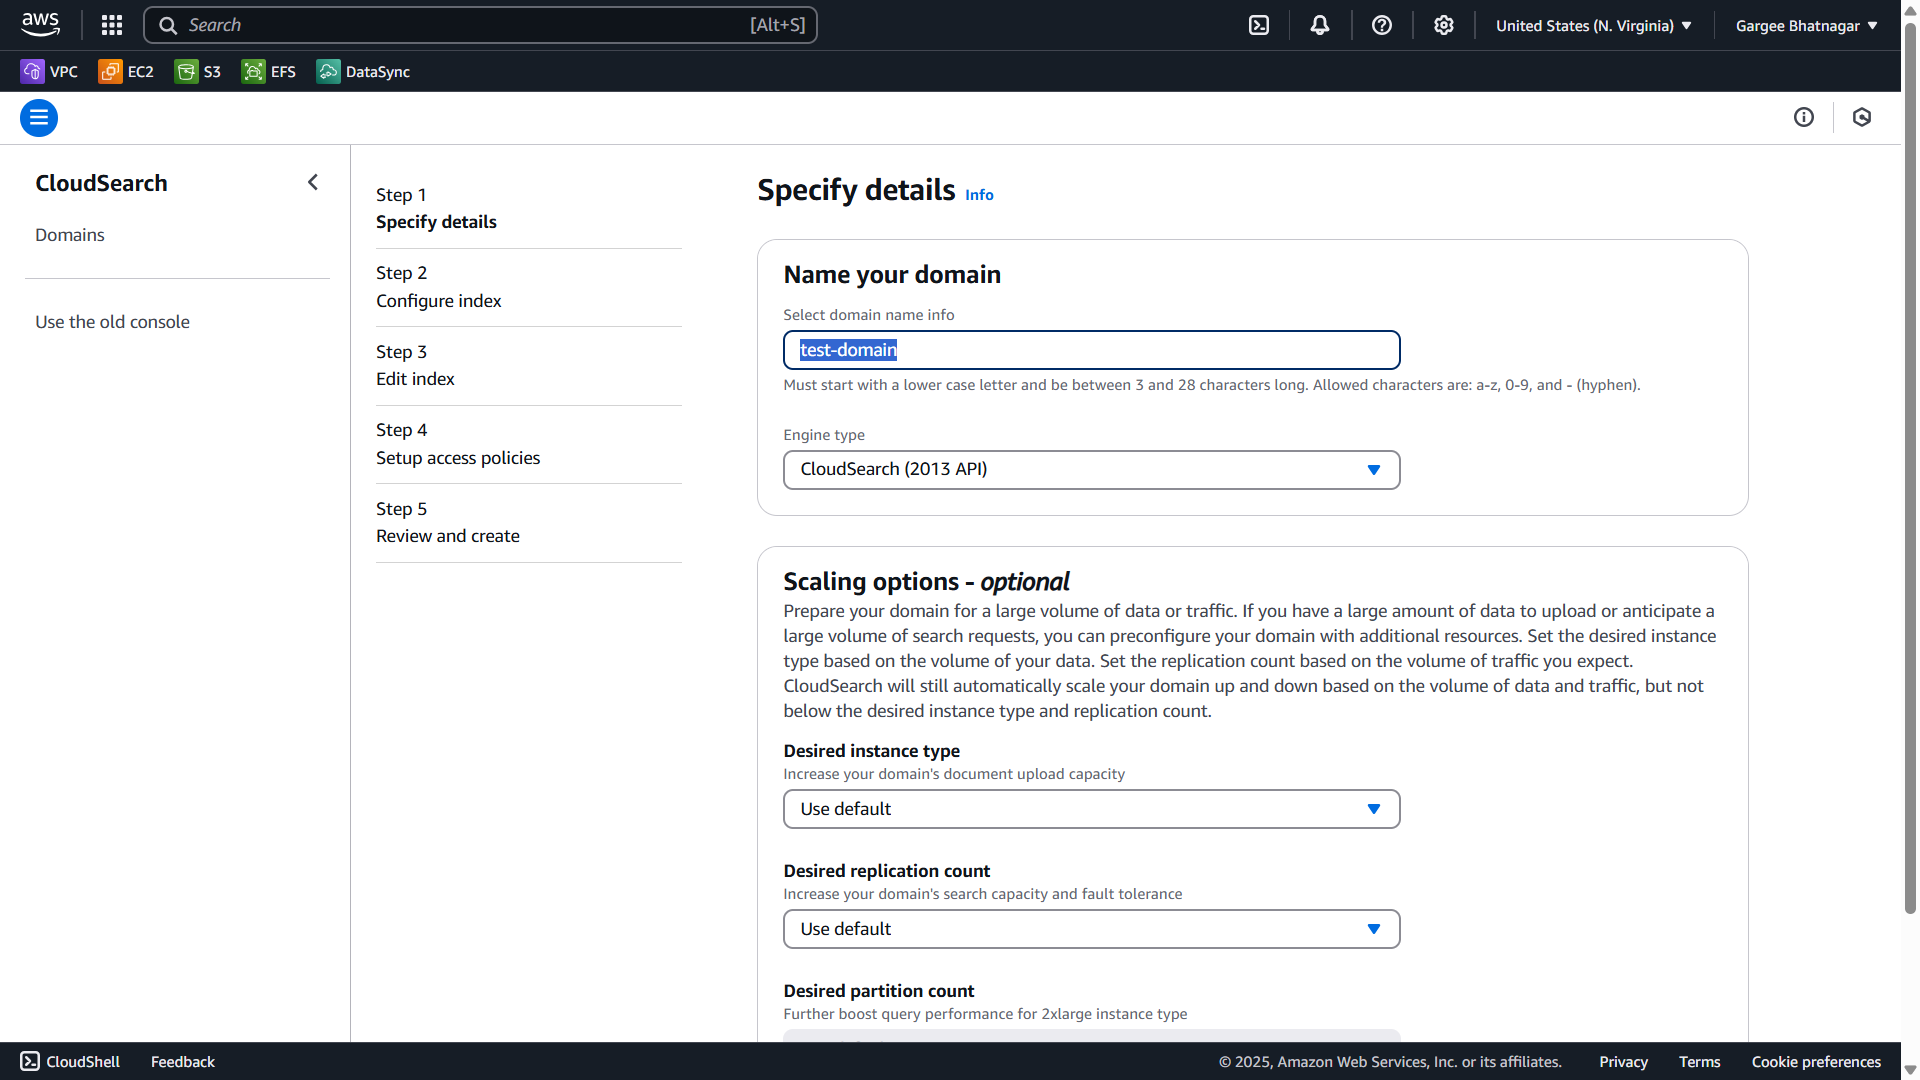Image resolution: width=1920 pixels, height=1080 pixels.
Task: Open notifications bell
Action: pyautogui.click(x=1320, y=25)
